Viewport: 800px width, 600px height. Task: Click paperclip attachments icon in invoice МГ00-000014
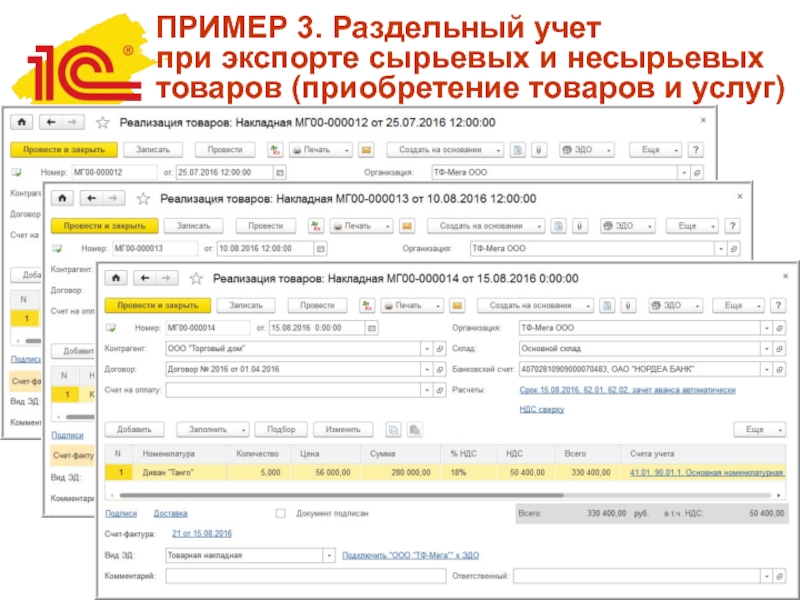pos(627,305)
